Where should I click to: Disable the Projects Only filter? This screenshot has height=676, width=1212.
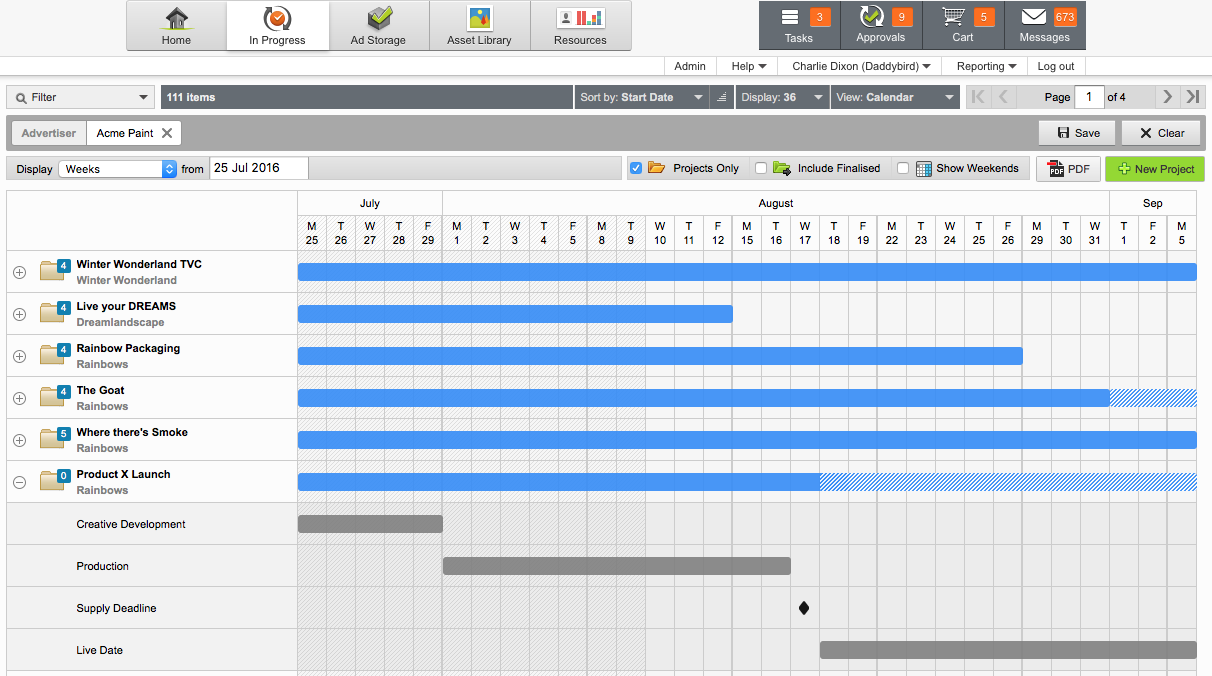click(636, 168)
